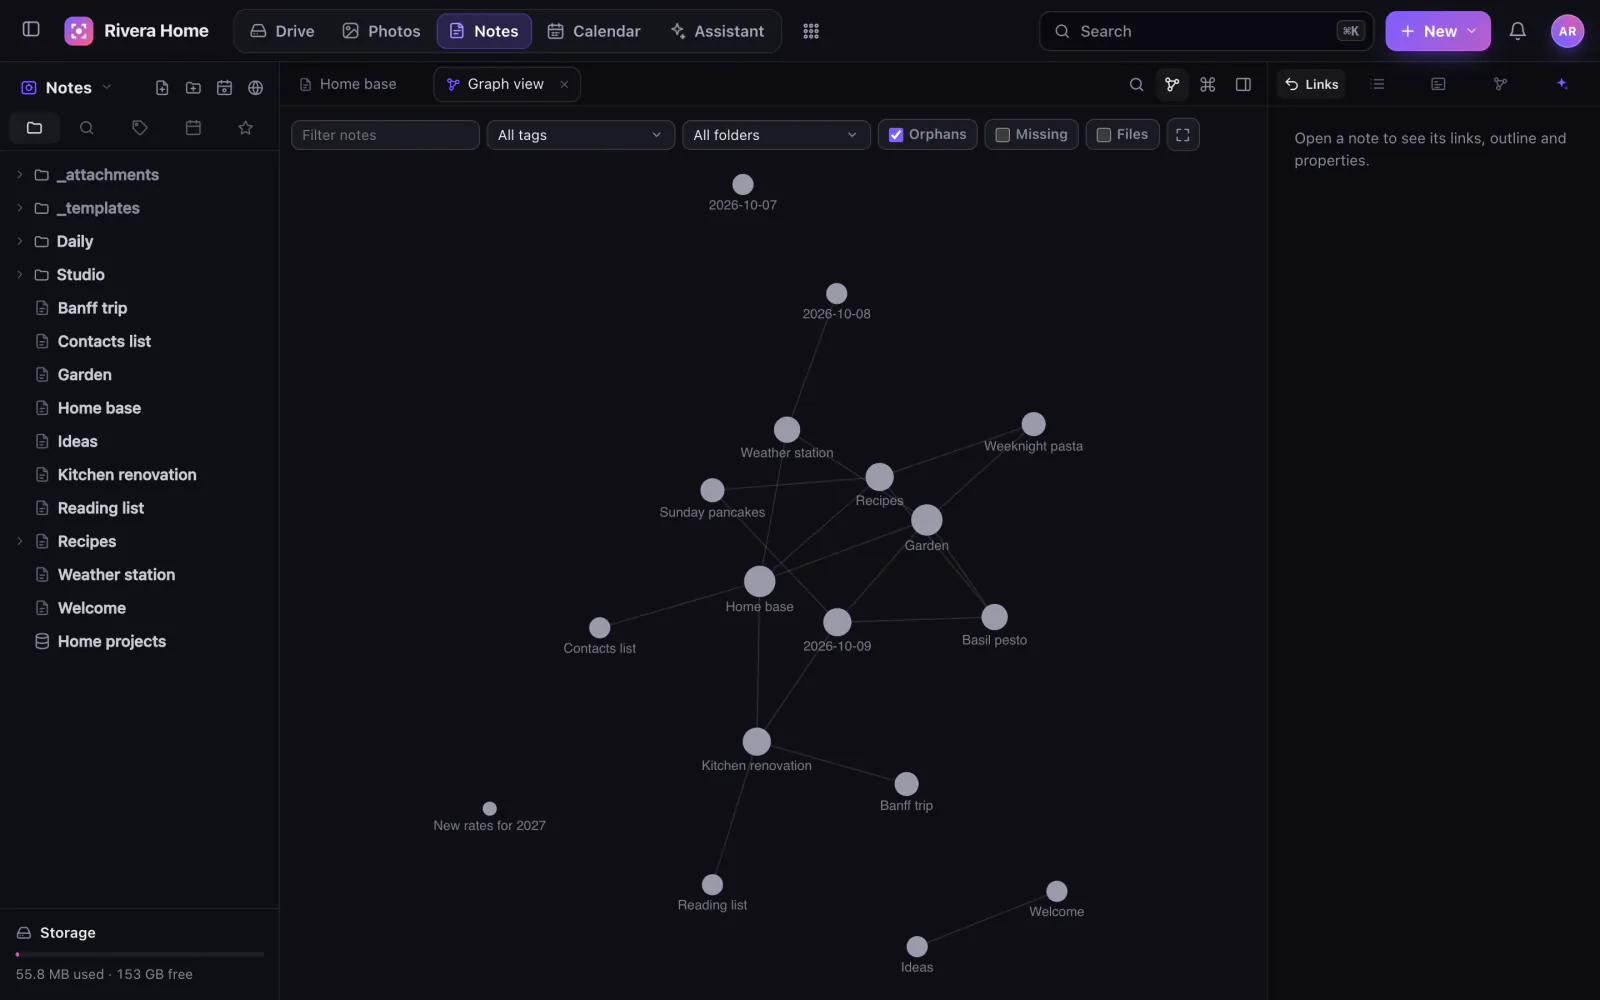The width and height of the screenshot is (1600, 1000).
Task: Expand the _templates folder
Action: point(19,208)
